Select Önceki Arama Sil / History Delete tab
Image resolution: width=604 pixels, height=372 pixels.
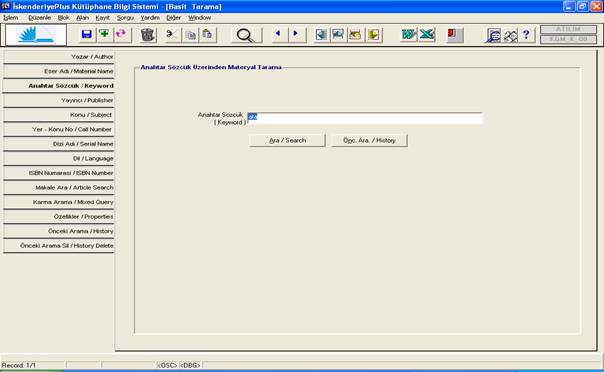click(59, 246)
